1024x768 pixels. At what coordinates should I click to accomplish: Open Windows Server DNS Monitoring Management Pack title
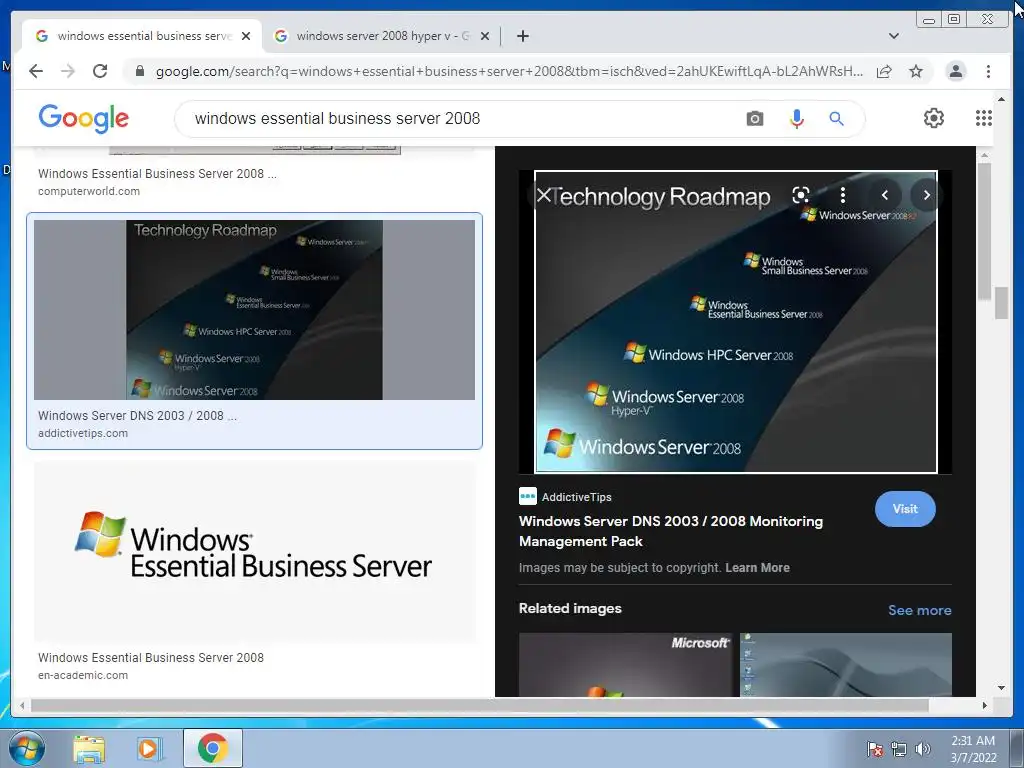[x=671, y=531]
